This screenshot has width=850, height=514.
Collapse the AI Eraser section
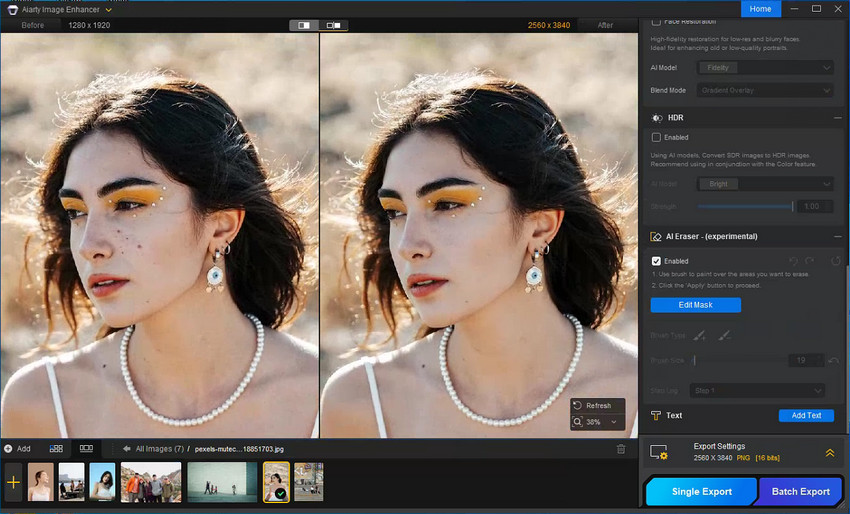coord(838,236)
